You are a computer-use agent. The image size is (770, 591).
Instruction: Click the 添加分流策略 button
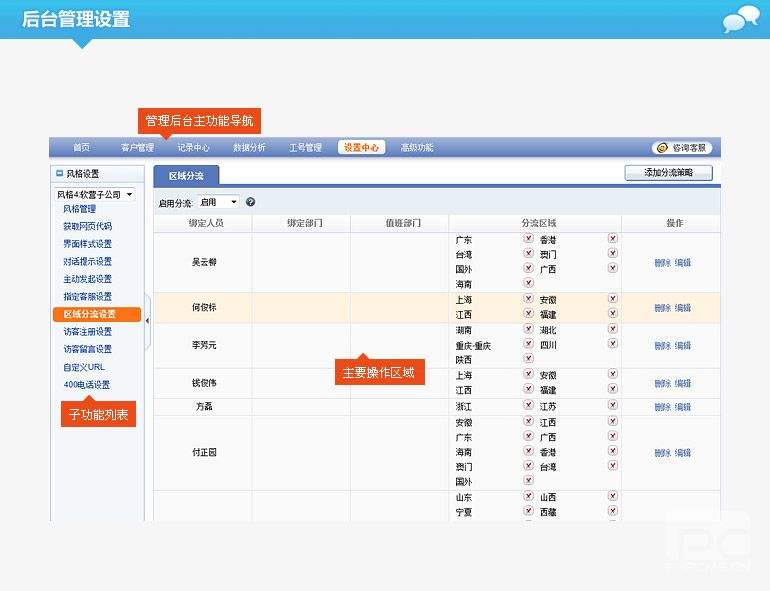668,173
